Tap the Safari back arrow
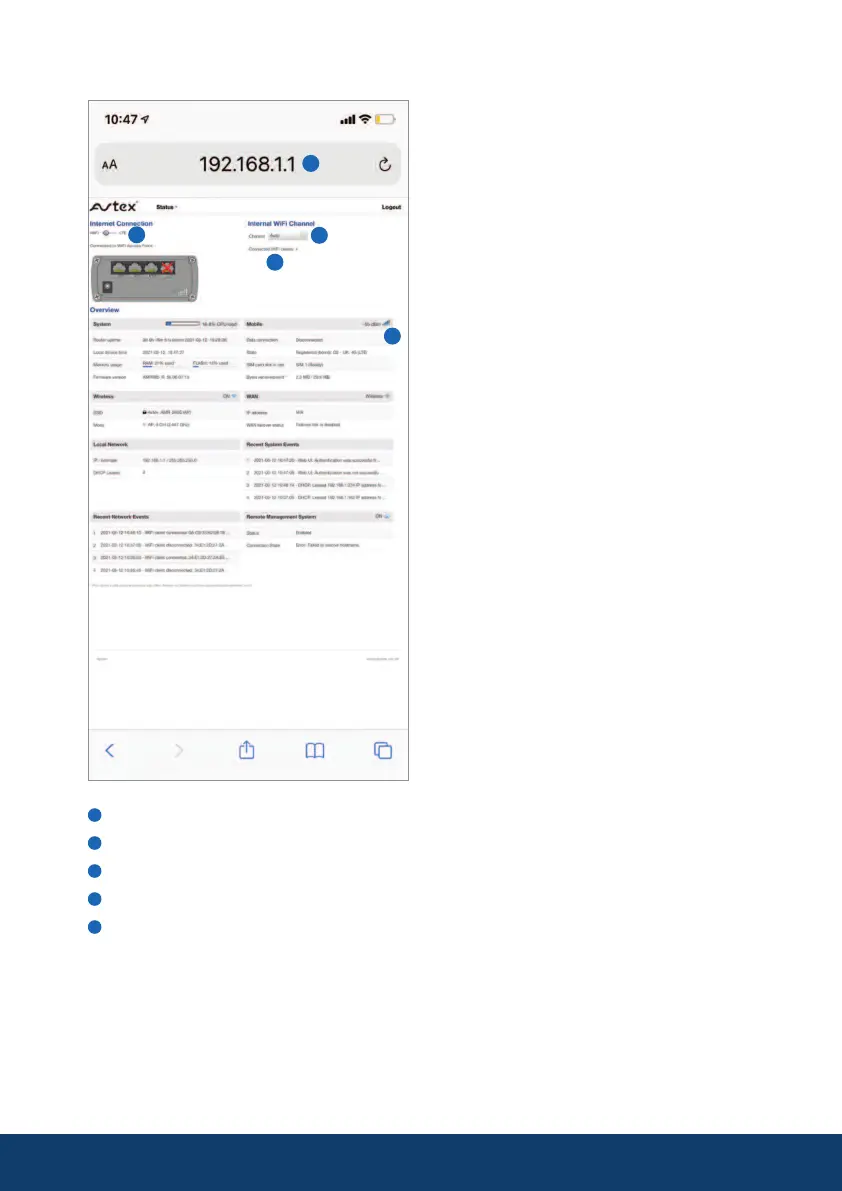The height and width of the screenshot is (1191, 842). click(109, 750)
